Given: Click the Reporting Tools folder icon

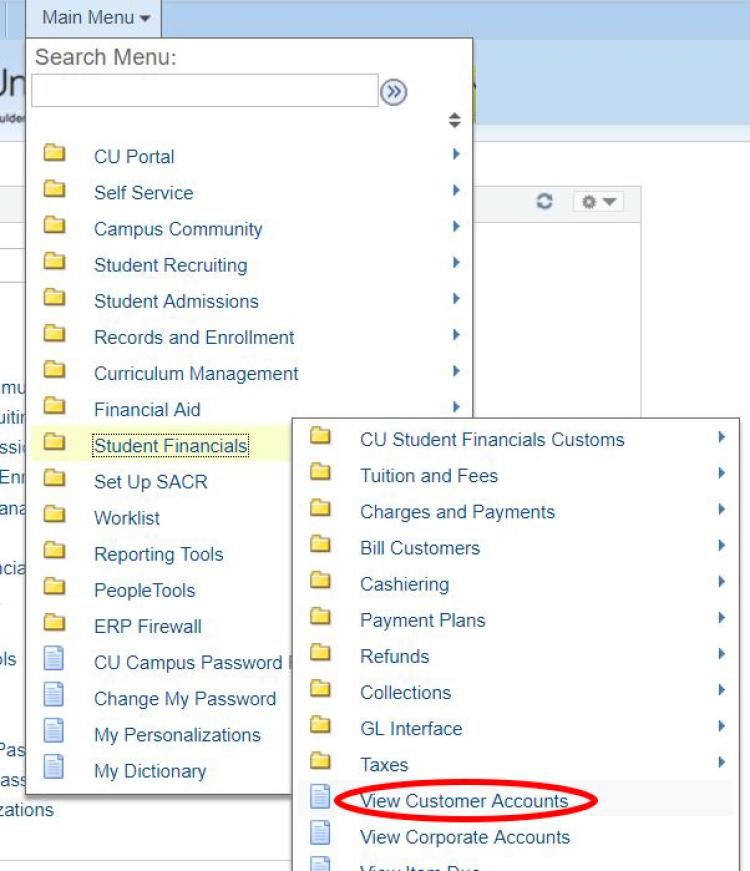Looking at the screenshot, I should point(54,549).
